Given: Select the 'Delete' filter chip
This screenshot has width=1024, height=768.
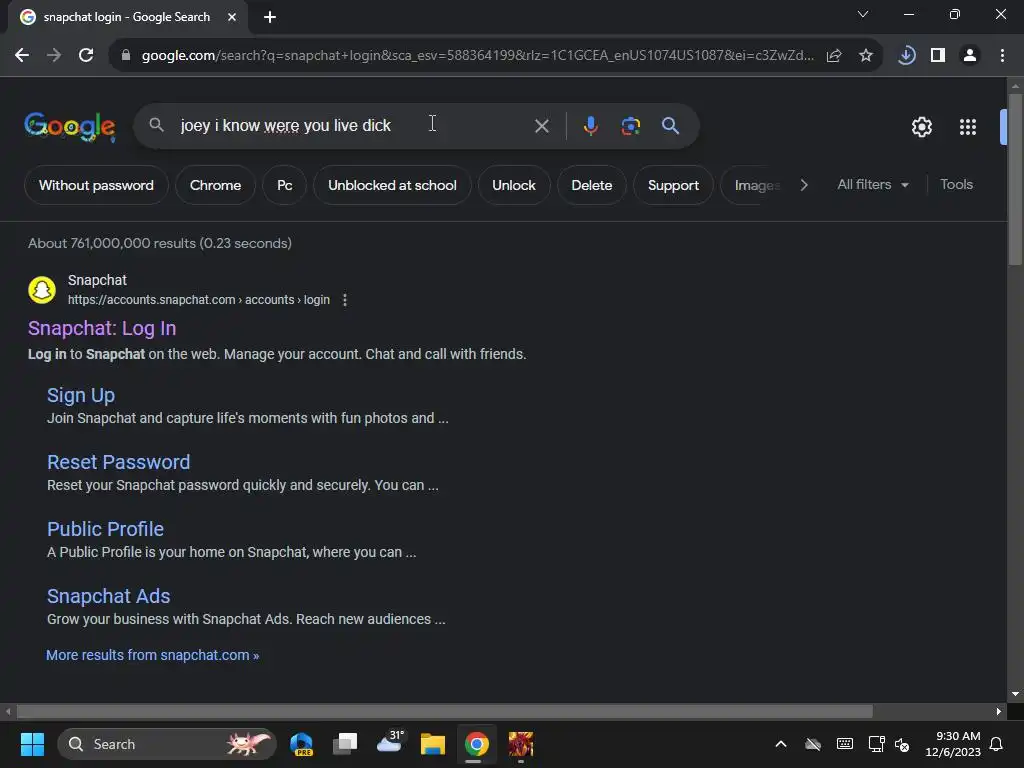Looking at the screenshot, I should coord(592,185).
